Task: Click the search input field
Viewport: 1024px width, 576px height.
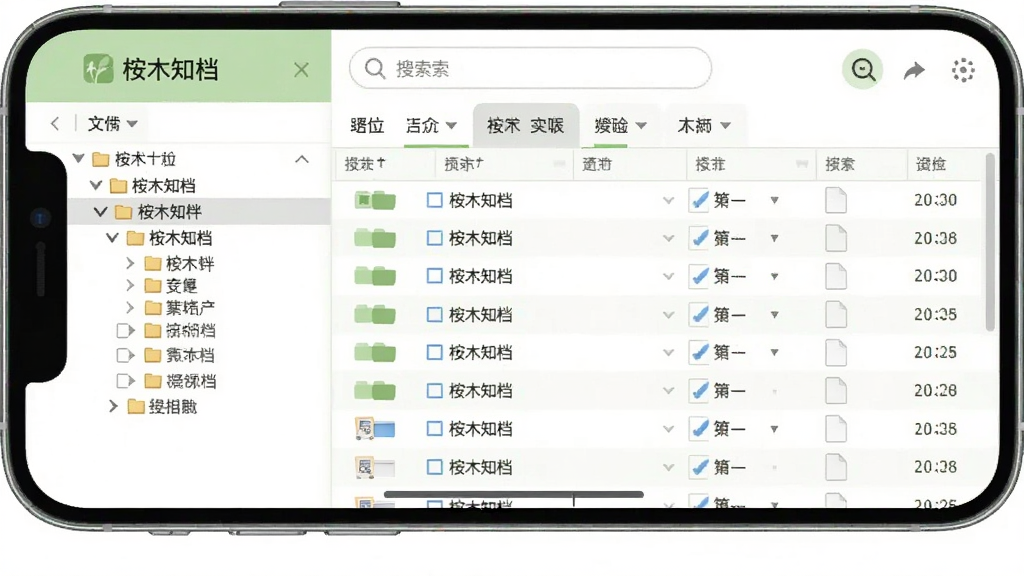Action: coord(530,68)
